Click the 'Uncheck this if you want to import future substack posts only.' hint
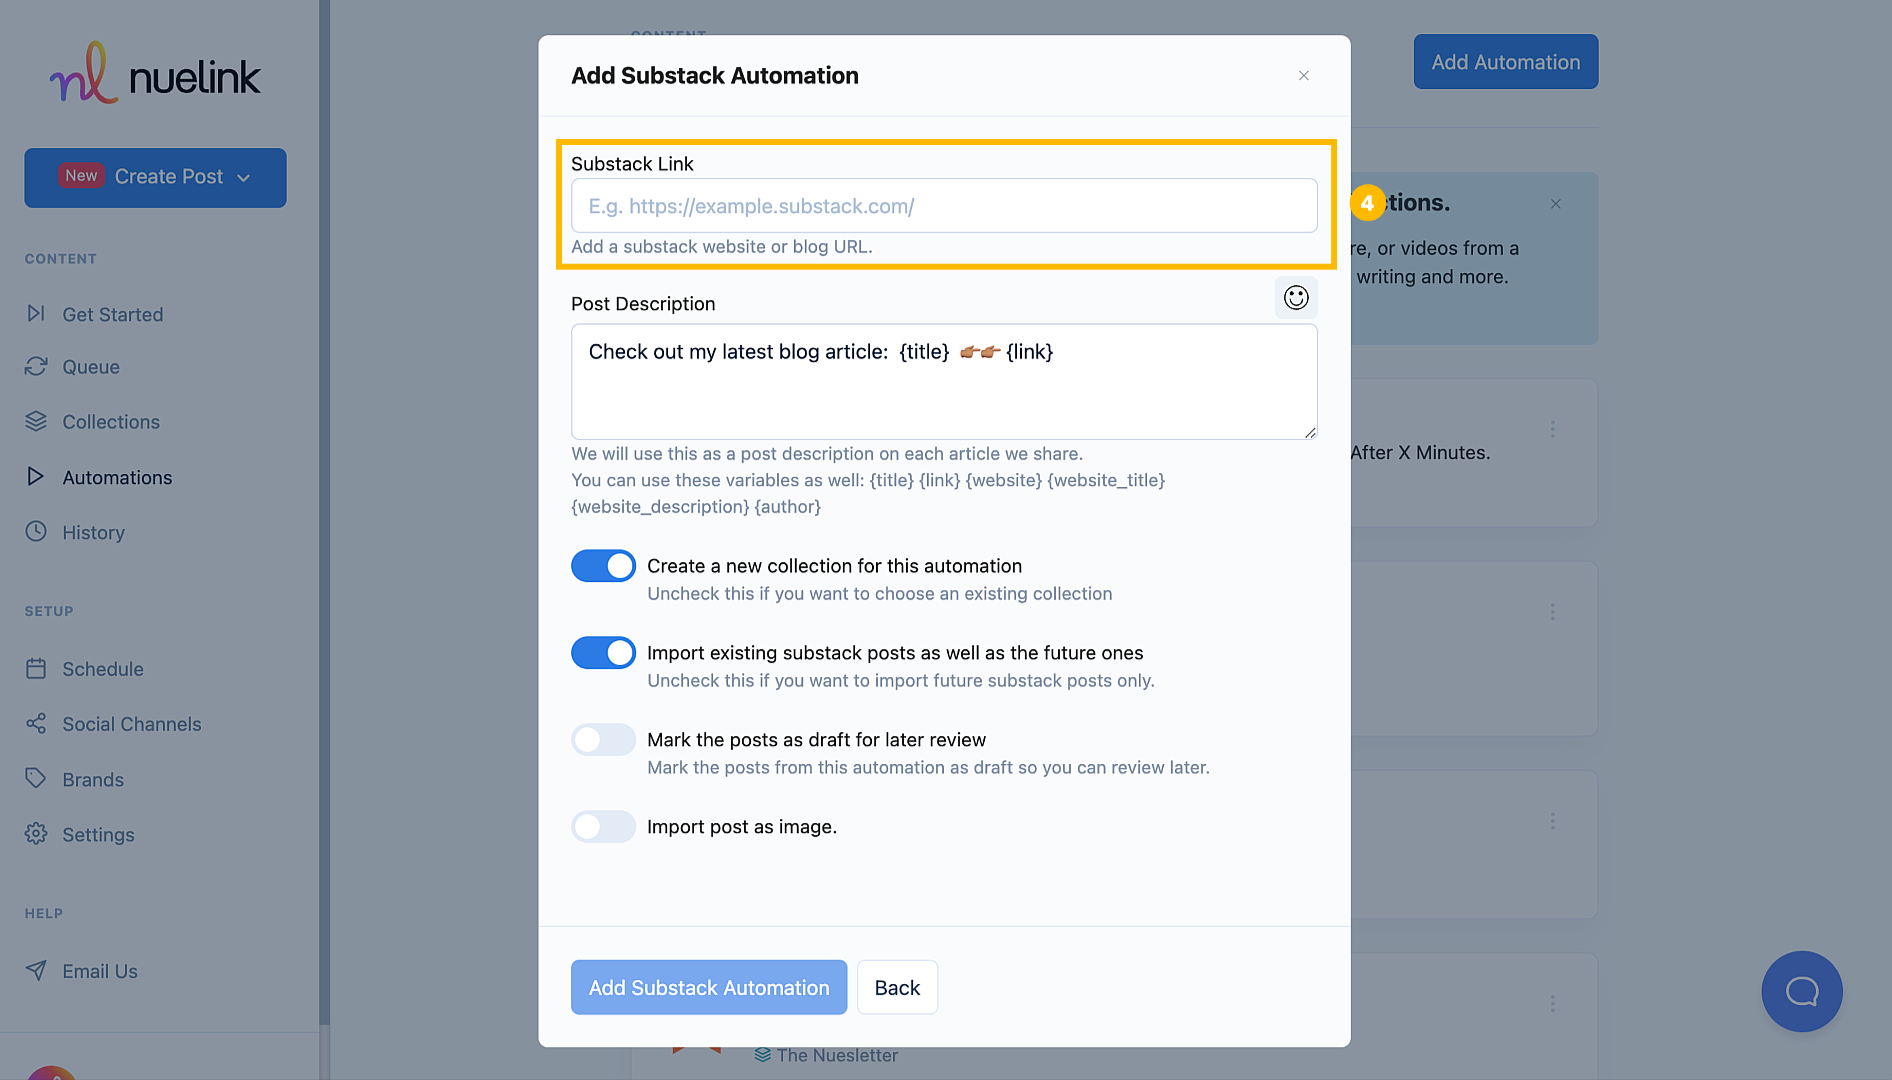This screenshot has width=1892, height=1080. point(901,681)
